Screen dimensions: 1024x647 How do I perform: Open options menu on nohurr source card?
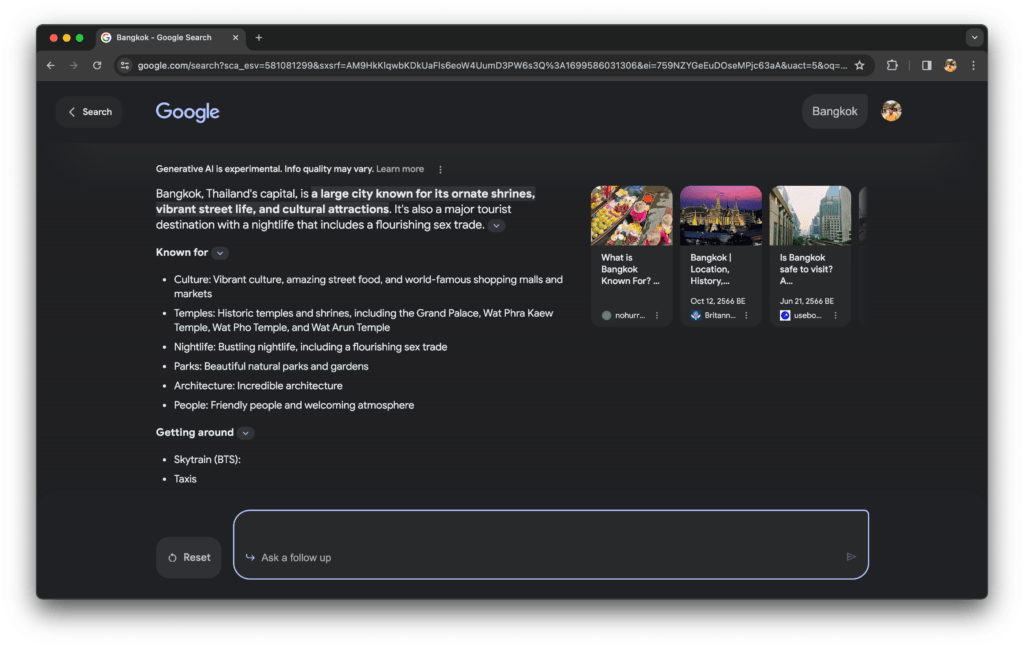[657, 315]
